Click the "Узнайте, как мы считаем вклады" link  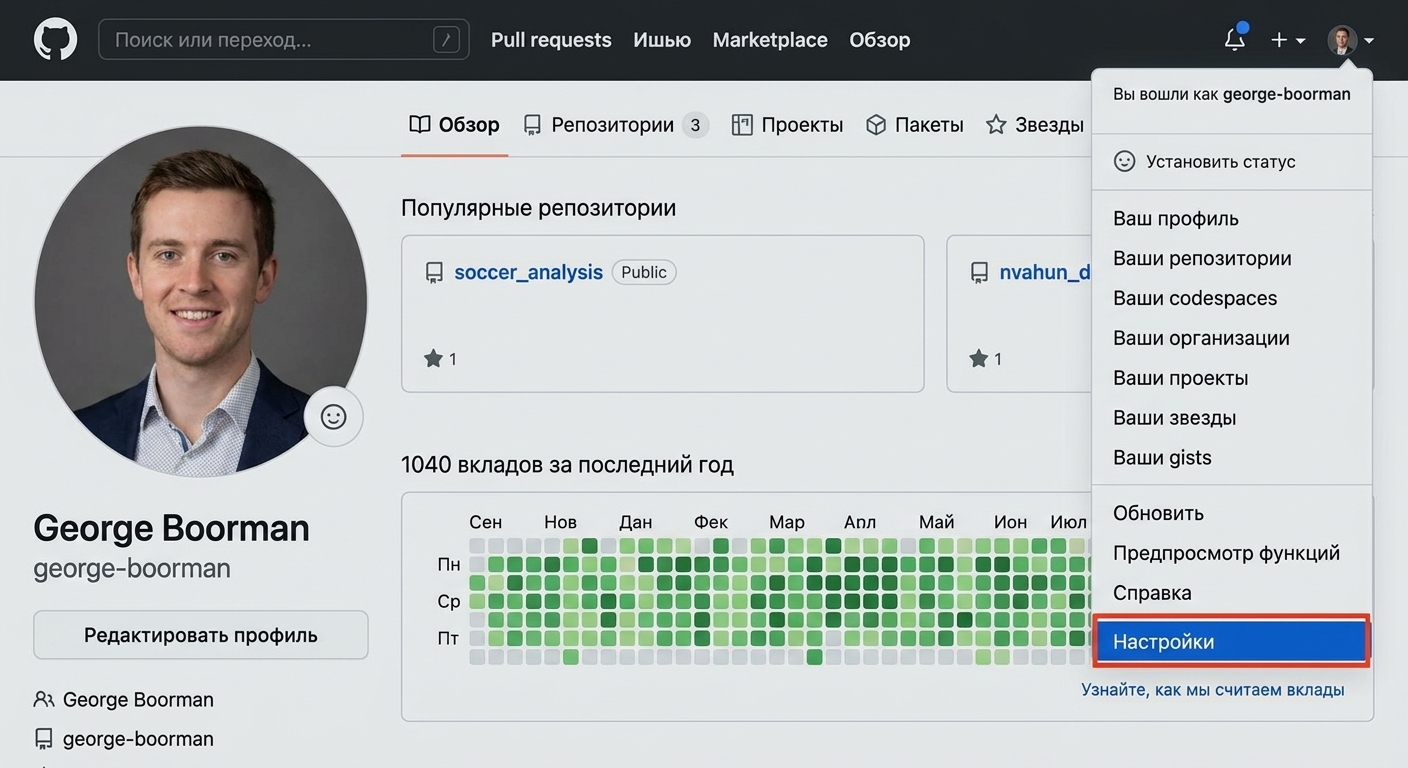(x=1212, y=689)
